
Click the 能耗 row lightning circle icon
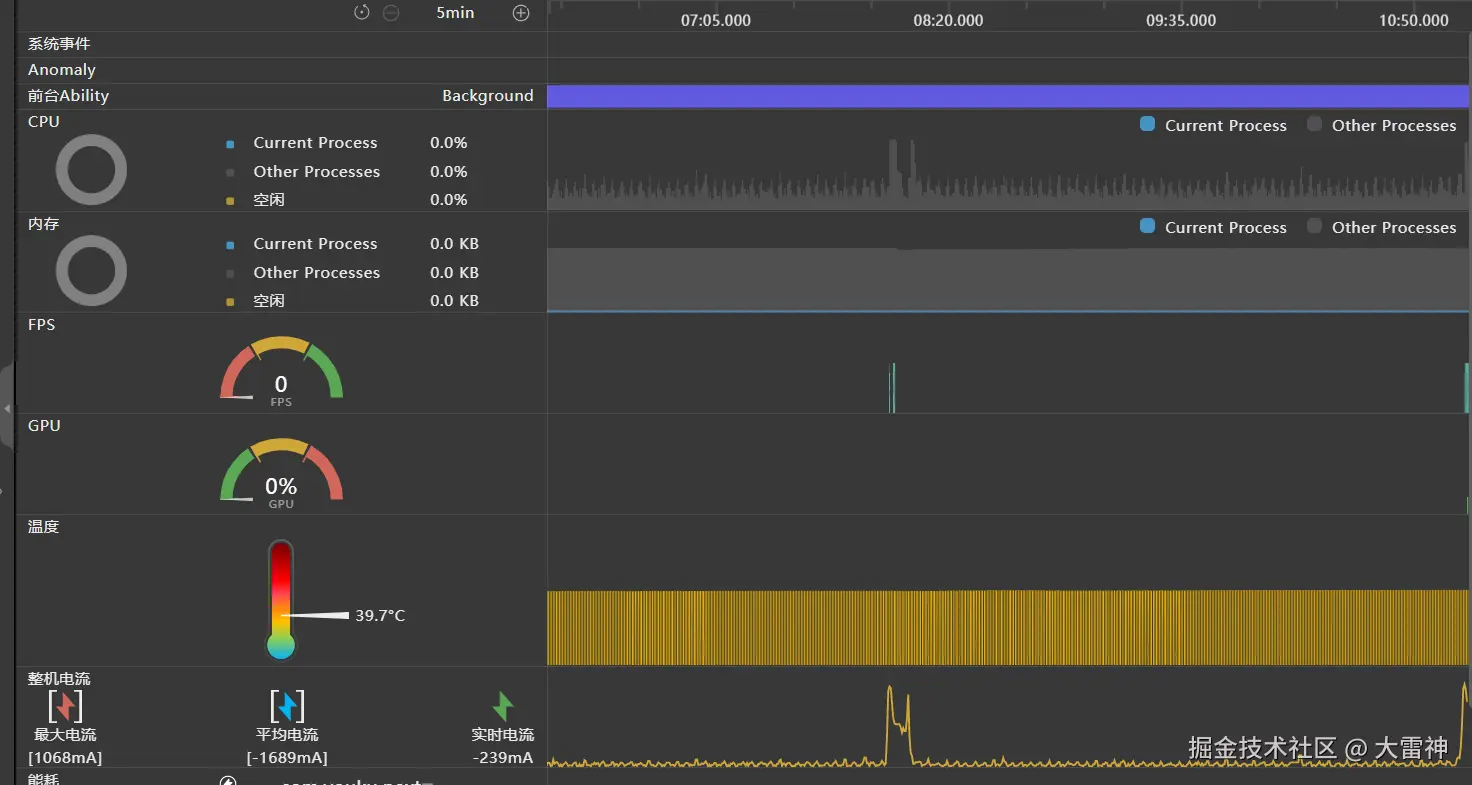228,781
